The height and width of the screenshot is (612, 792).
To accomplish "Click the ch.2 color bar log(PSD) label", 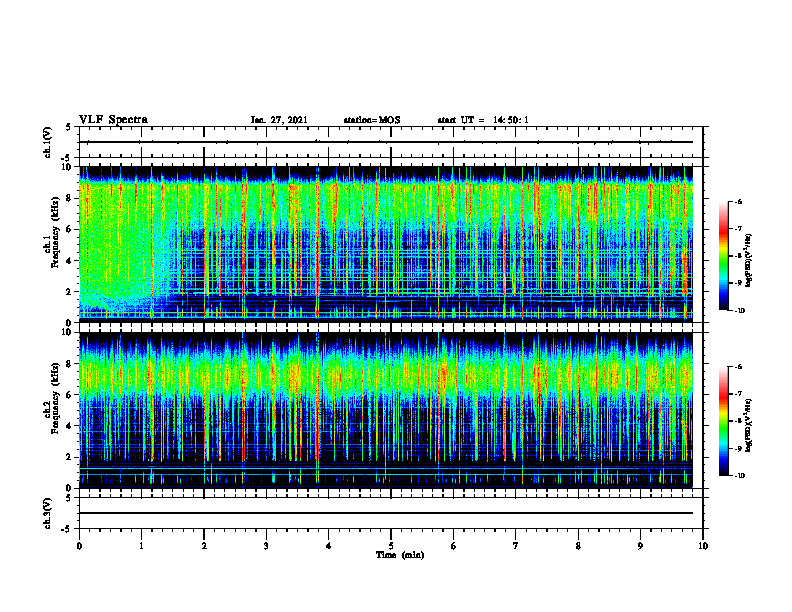I will tap(748, 425).
